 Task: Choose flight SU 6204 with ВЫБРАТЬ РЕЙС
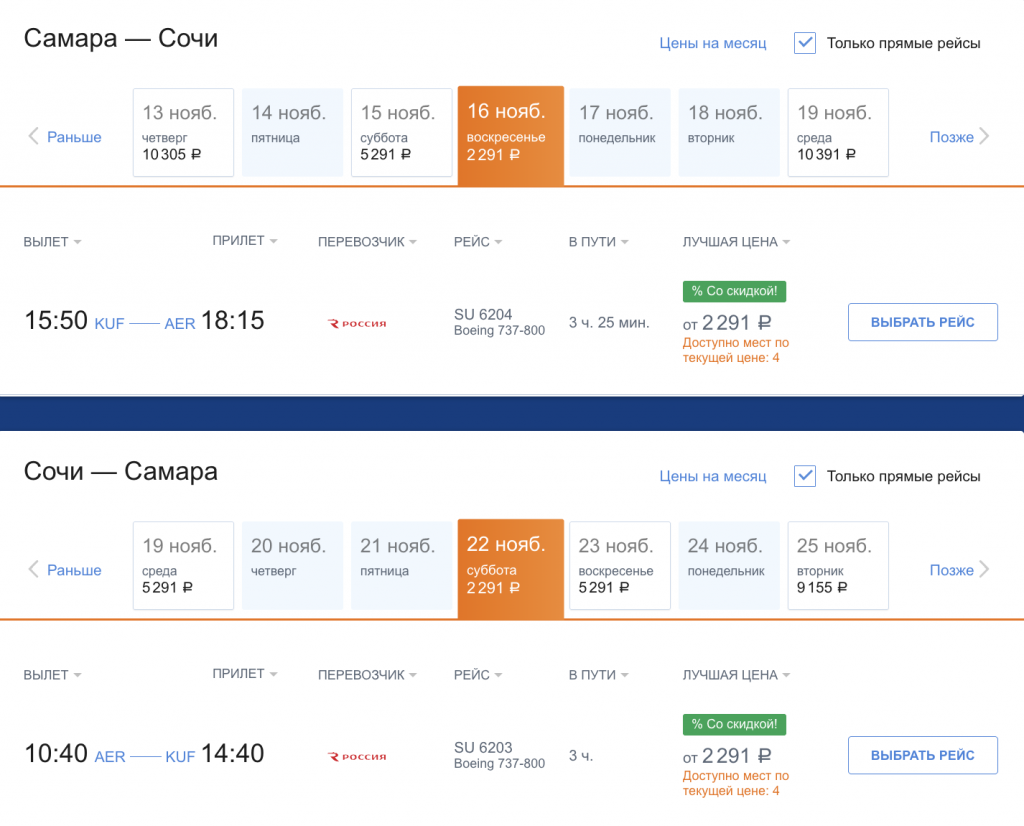pos(922,322)
